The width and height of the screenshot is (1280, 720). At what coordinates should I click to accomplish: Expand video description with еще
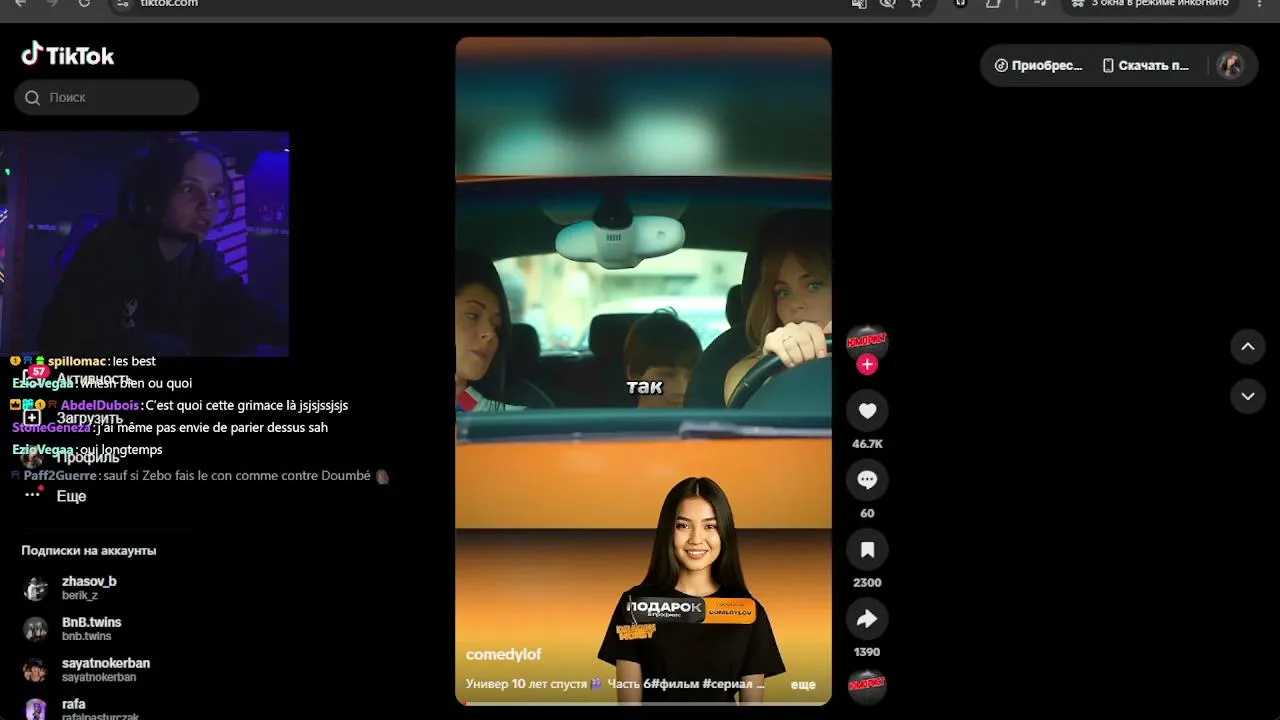click(x=803, y=685)
